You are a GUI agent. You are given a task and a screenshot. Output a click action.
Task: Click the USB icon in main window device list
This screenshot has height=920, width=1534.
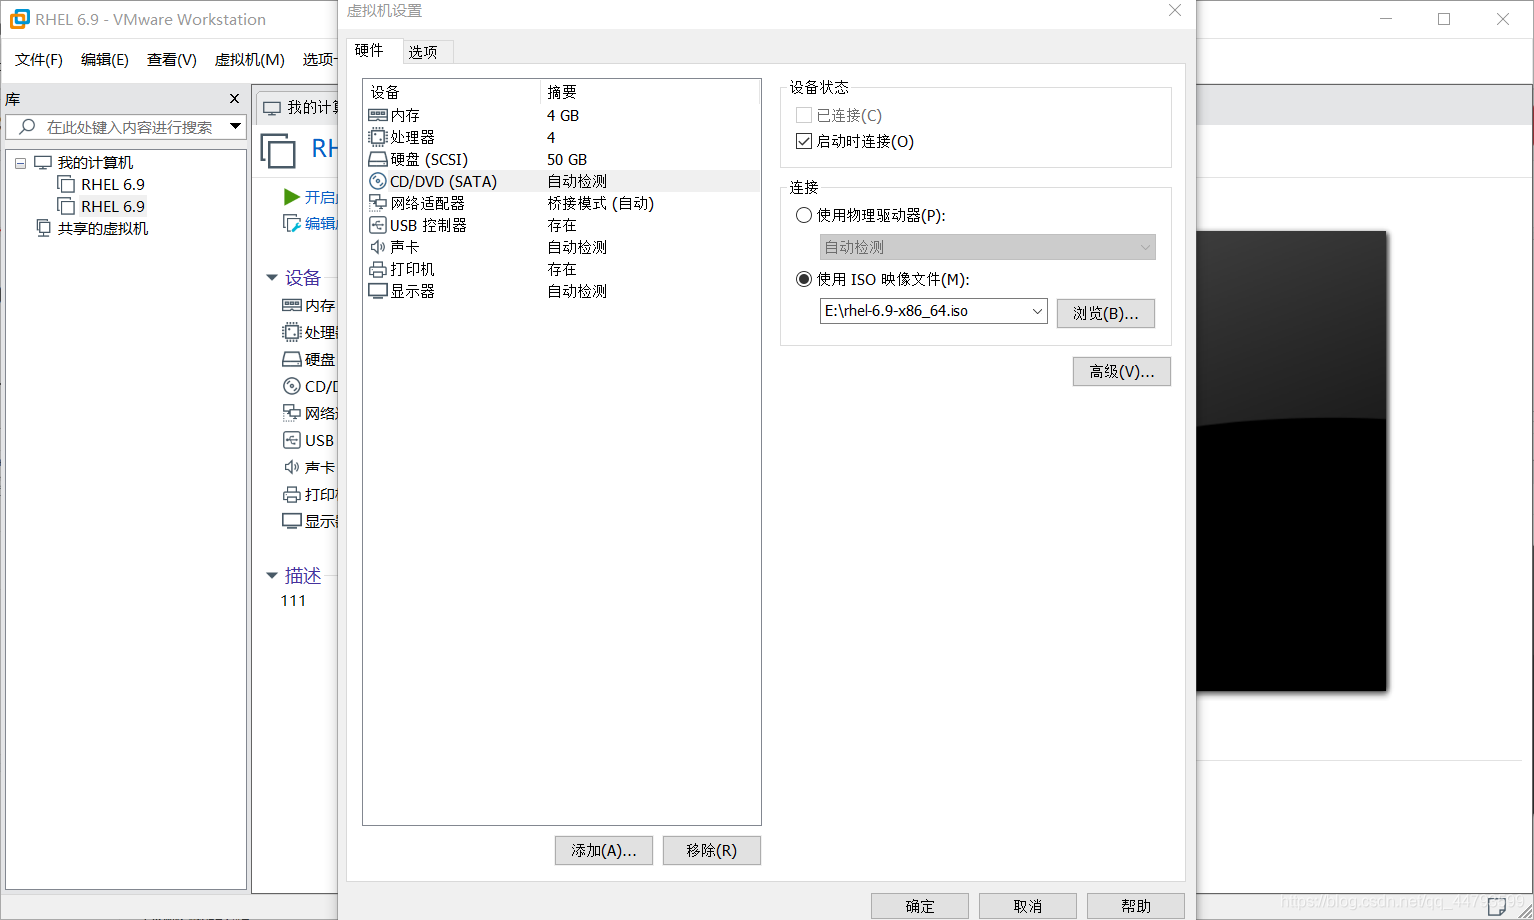click(x=292, y=440)
